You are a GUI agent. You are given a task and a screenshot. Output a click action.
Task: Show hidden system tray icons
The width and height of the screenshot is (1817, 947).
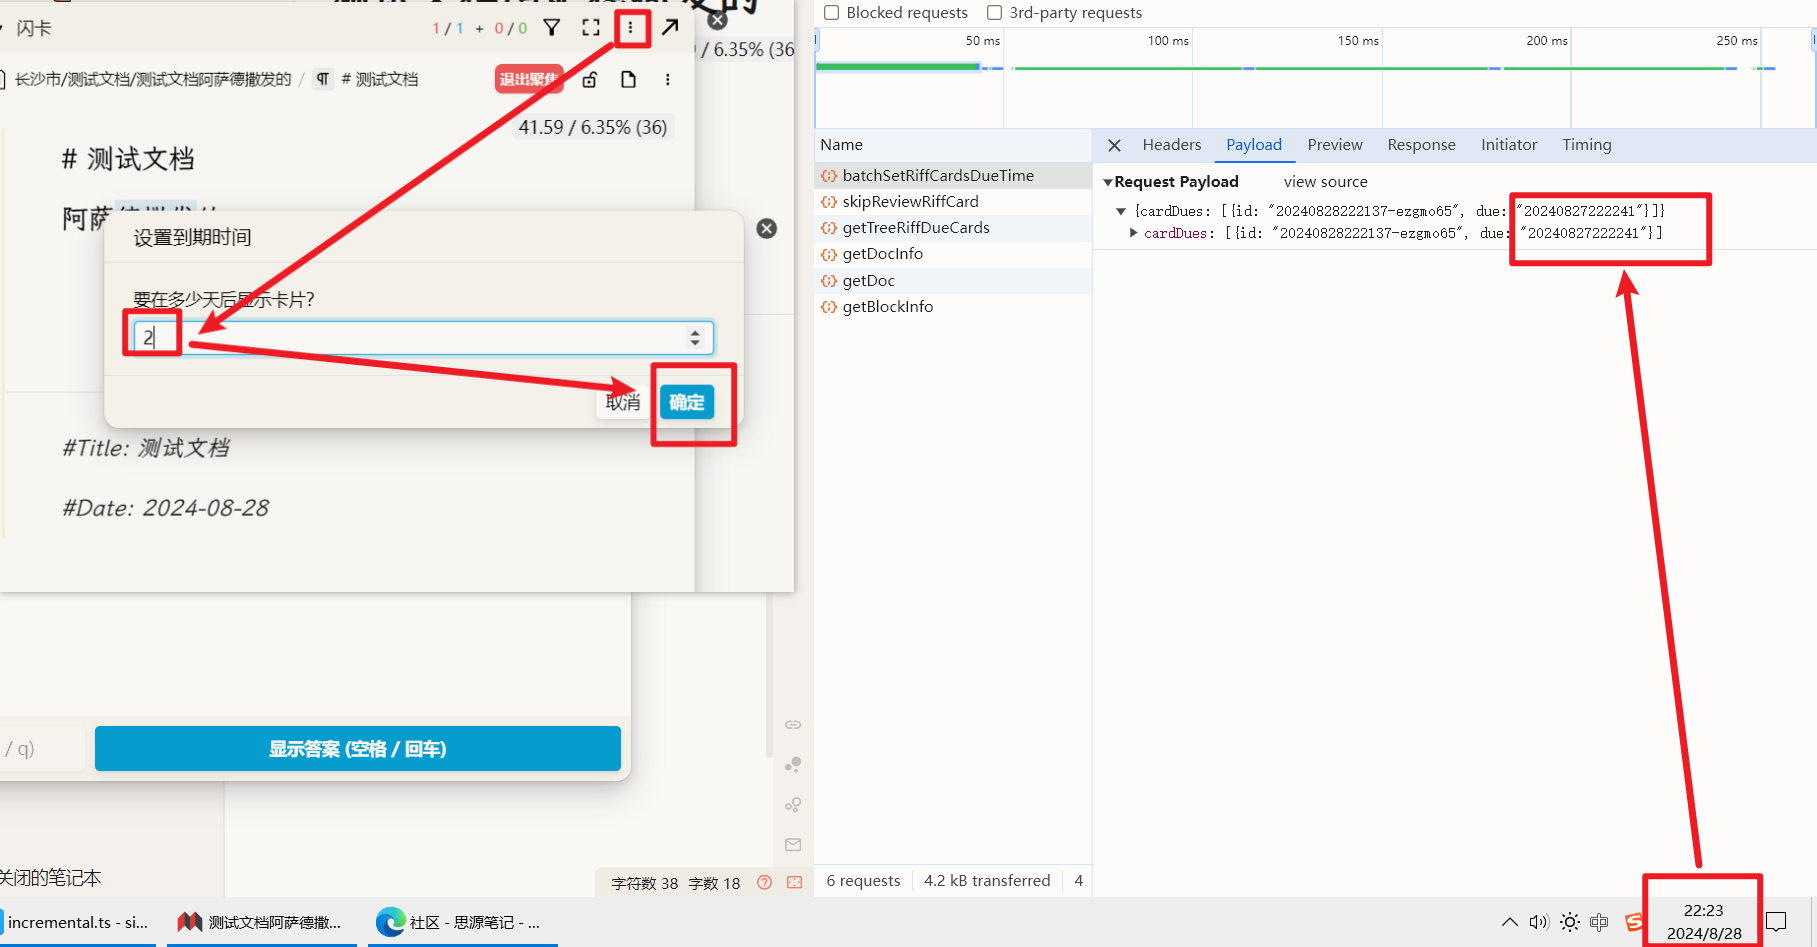(1510, 922)
